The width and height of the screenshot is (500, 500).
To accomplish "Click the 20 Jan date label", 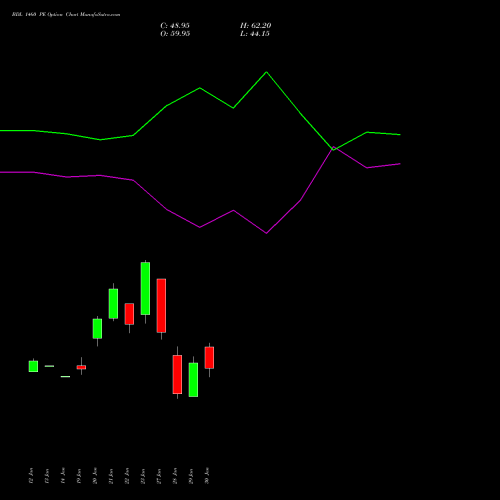I will pyautogui.click(x=95, y=476).
